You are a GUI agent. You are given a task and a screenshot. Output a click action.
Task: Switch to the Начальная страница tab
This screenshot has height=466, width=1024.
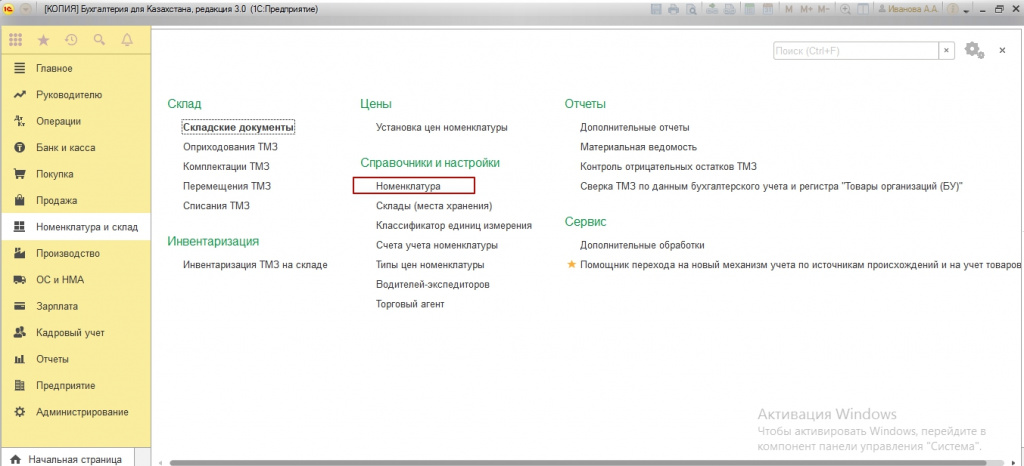tap(67, 459)
